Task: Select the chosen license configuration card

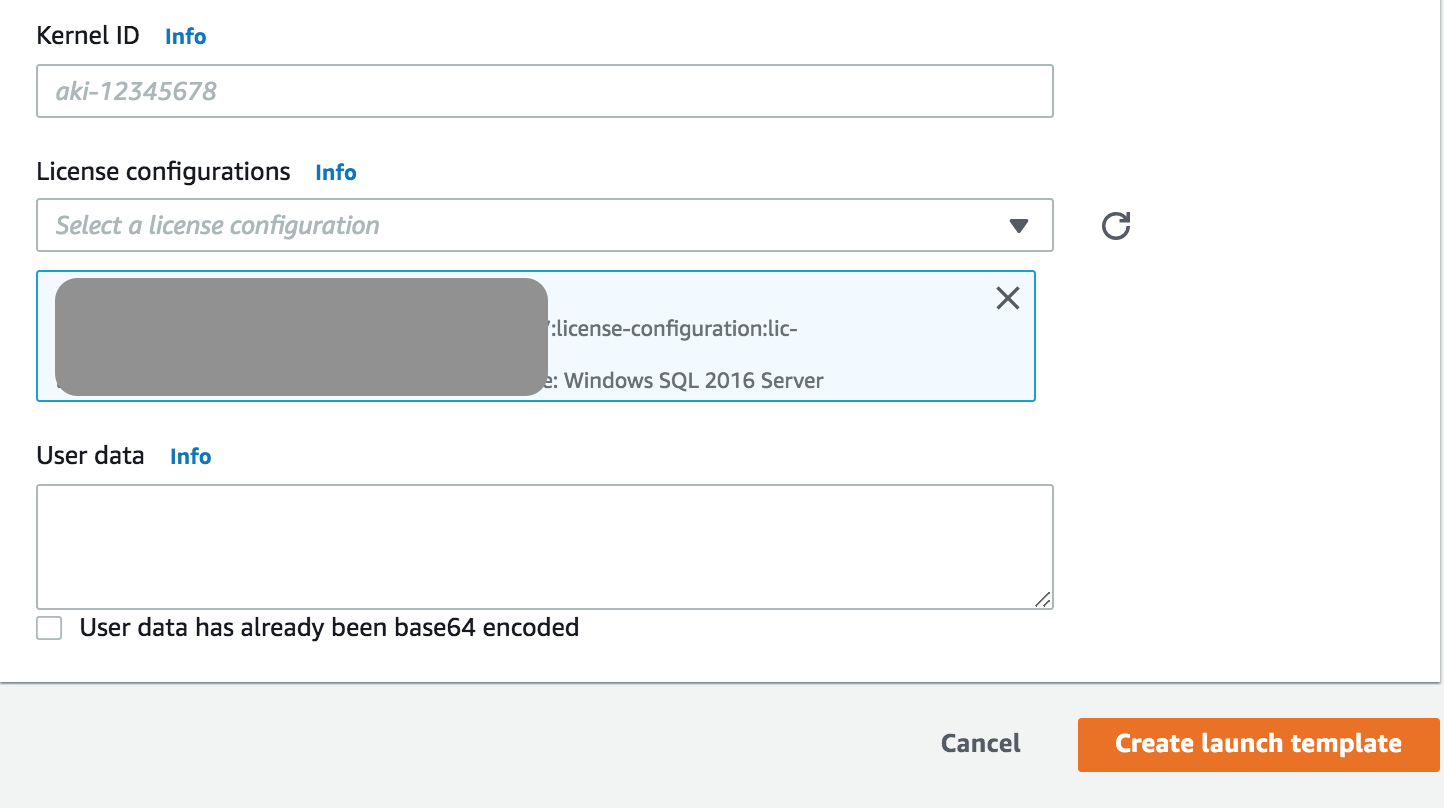Action: (x=536, y=336)
